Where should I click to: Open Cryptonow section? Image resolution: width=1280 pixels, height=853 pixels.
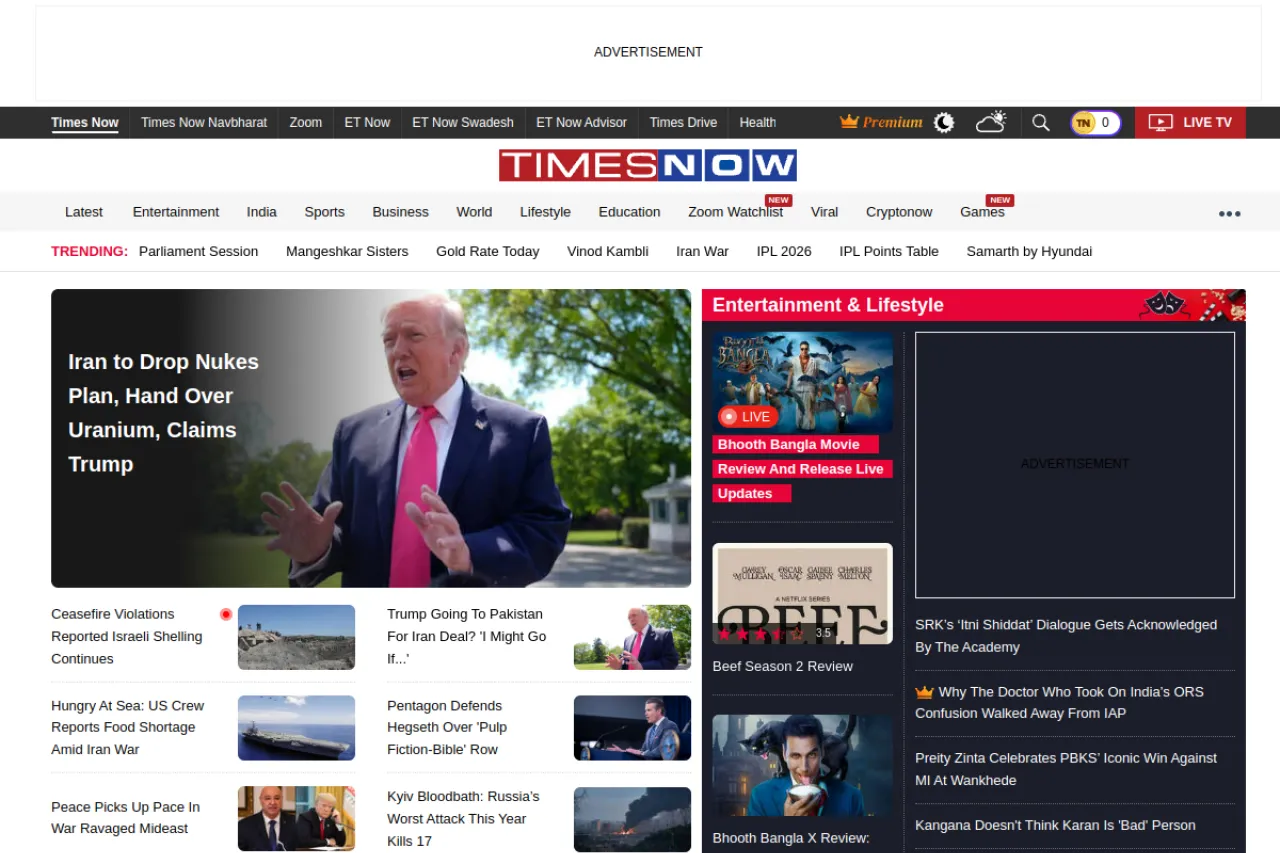pyautogui.click(x=899, y=212)
